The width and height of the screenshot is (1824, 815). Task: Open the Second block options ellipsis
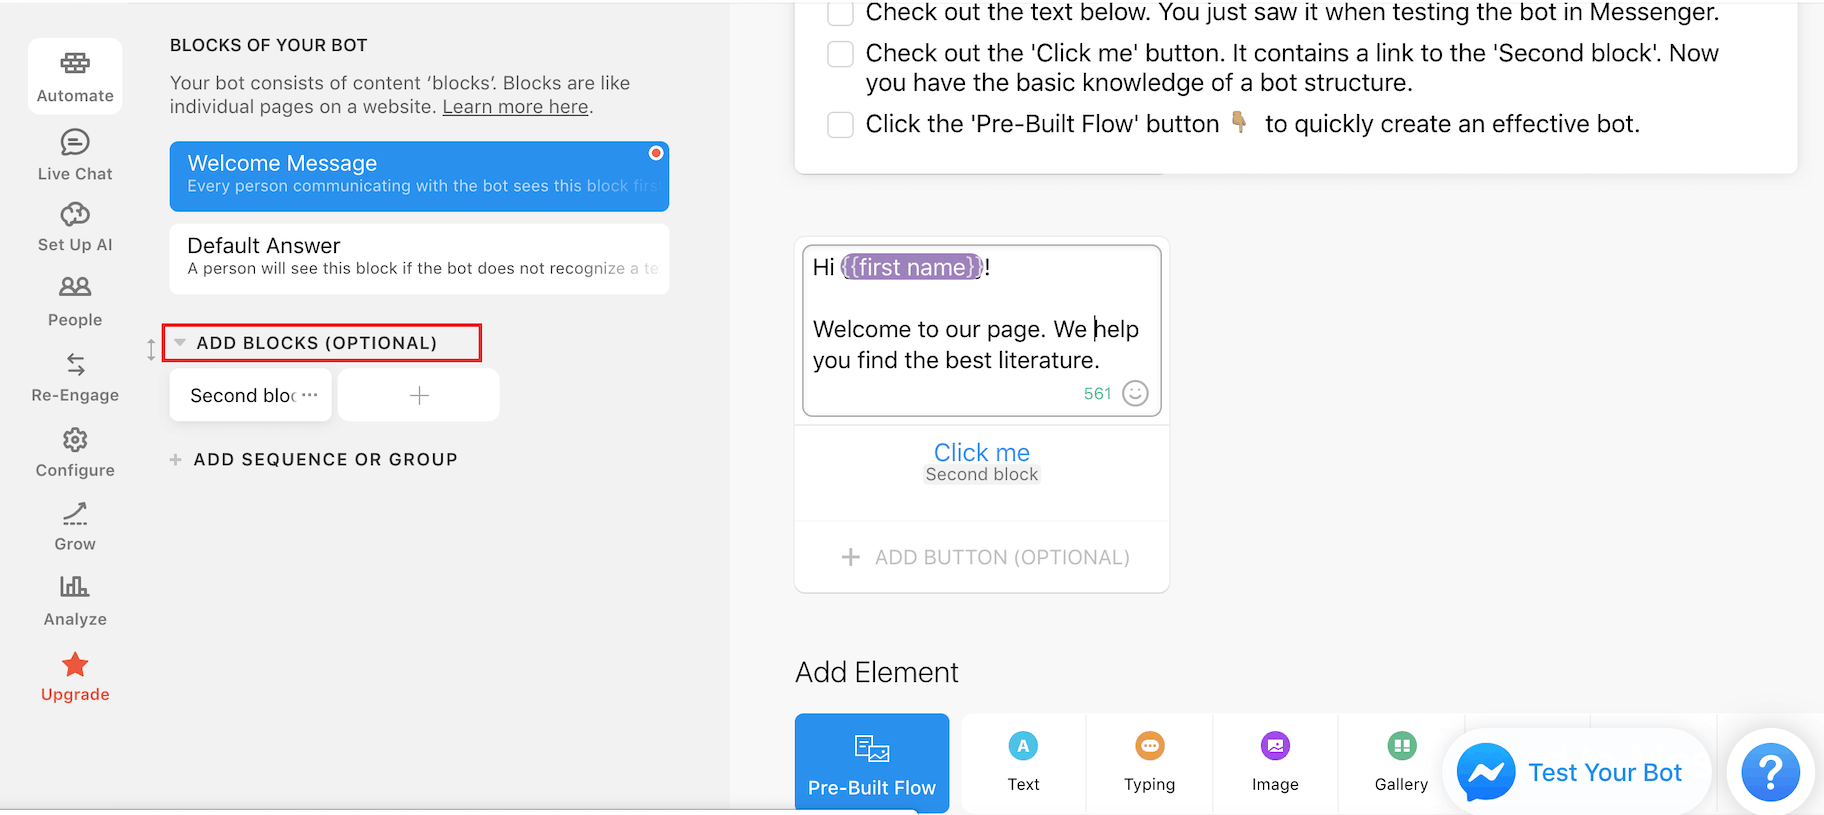coord(310,395)
